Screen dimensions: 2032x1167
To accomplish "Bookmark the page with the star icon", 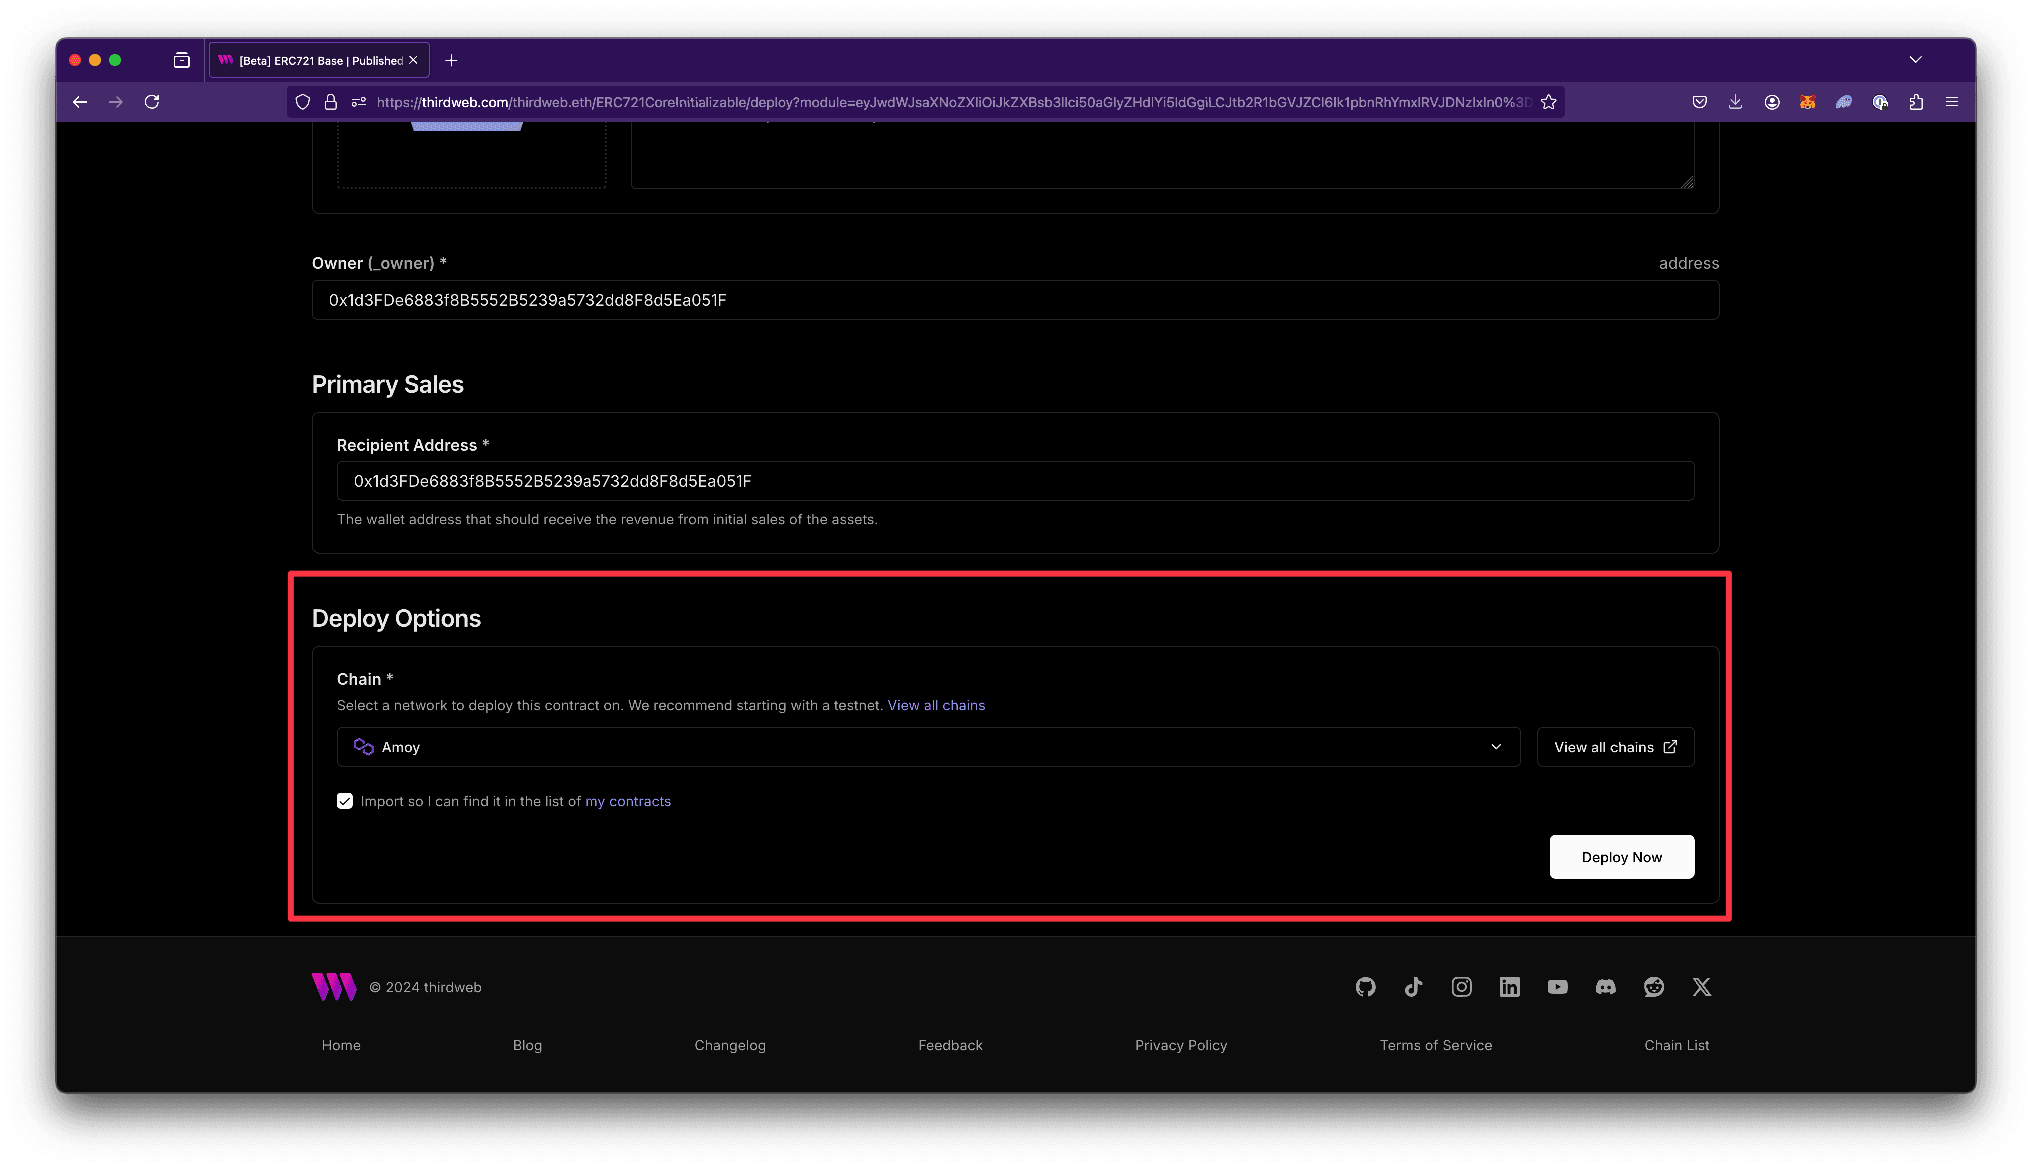I will [1548, 101].
